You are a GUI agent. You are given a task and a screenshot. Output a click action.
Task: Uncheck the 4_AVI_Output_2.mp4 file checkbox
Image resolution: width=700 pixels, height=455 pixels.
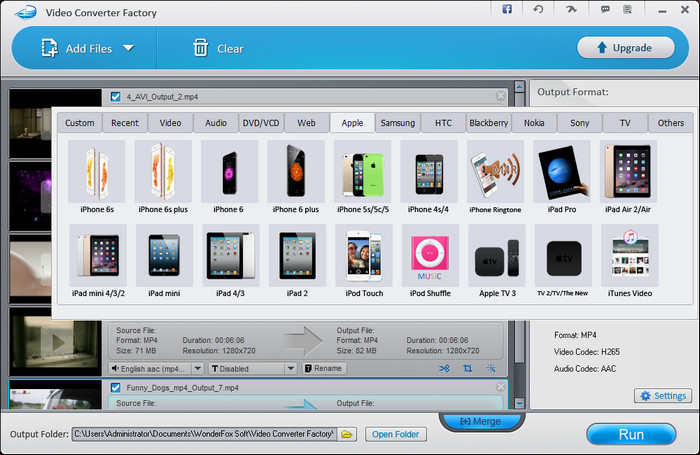(116, 96)
